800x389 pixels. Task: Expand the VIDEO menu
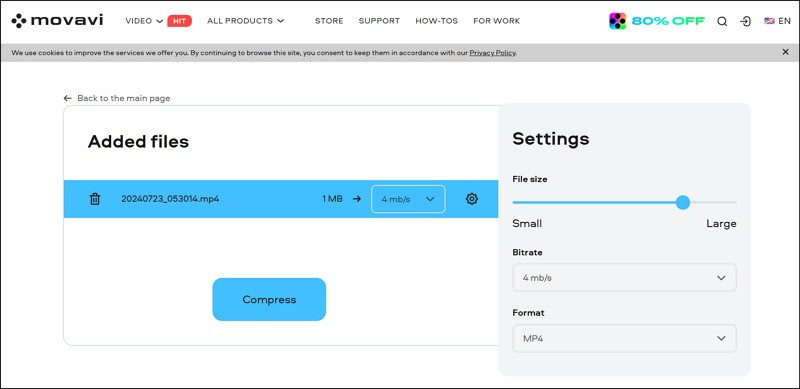coord(144,21)
